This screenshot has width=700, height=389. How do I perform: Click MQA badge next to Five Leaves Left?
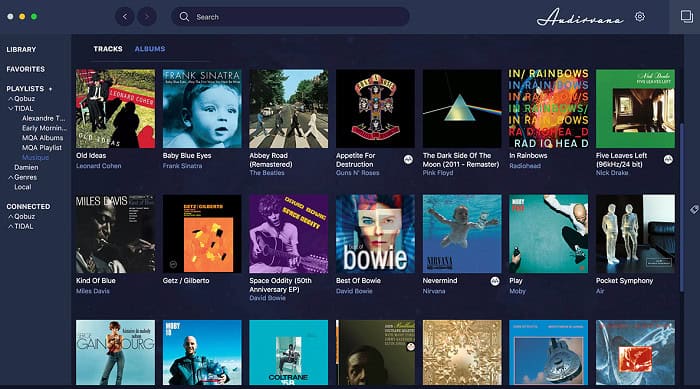(x=668, y=159)
